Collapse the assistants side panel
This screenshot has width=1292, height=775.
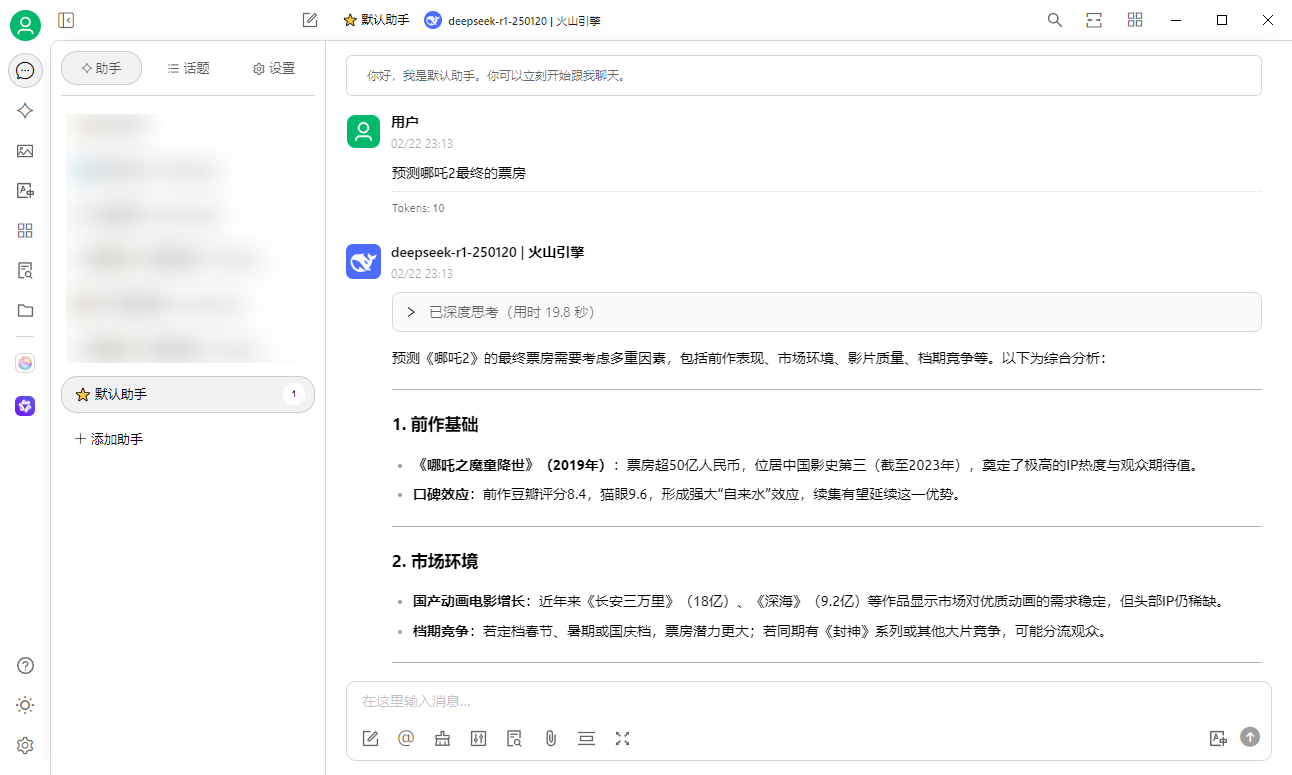point(66,20)
